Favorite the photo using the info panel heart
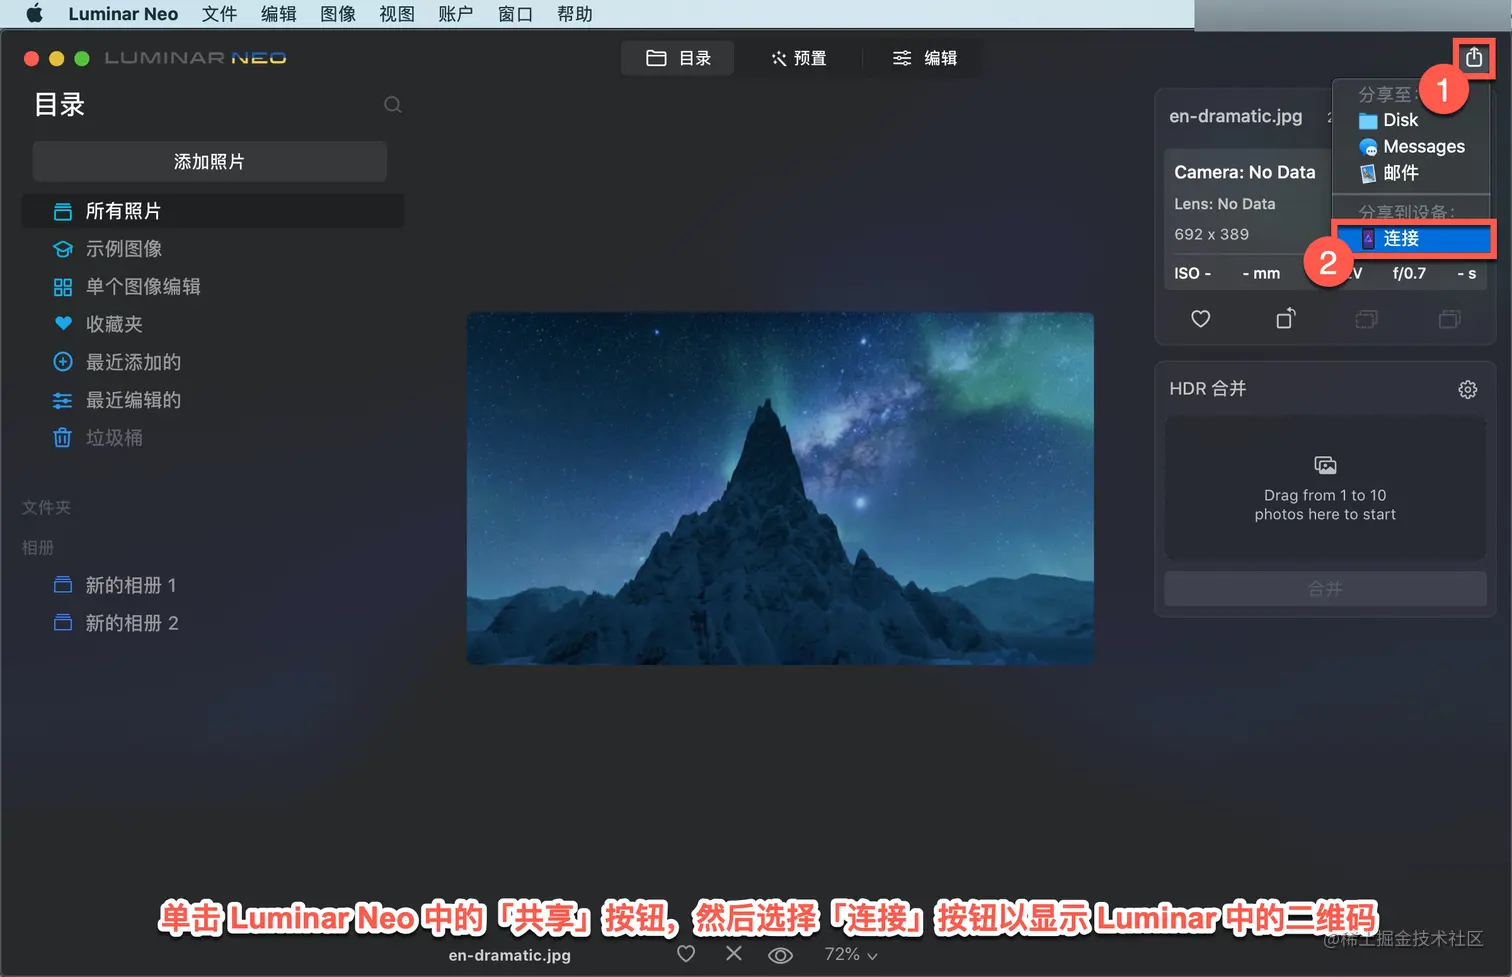Screen dimensions: 1512x977 (x=1201, y=319)
